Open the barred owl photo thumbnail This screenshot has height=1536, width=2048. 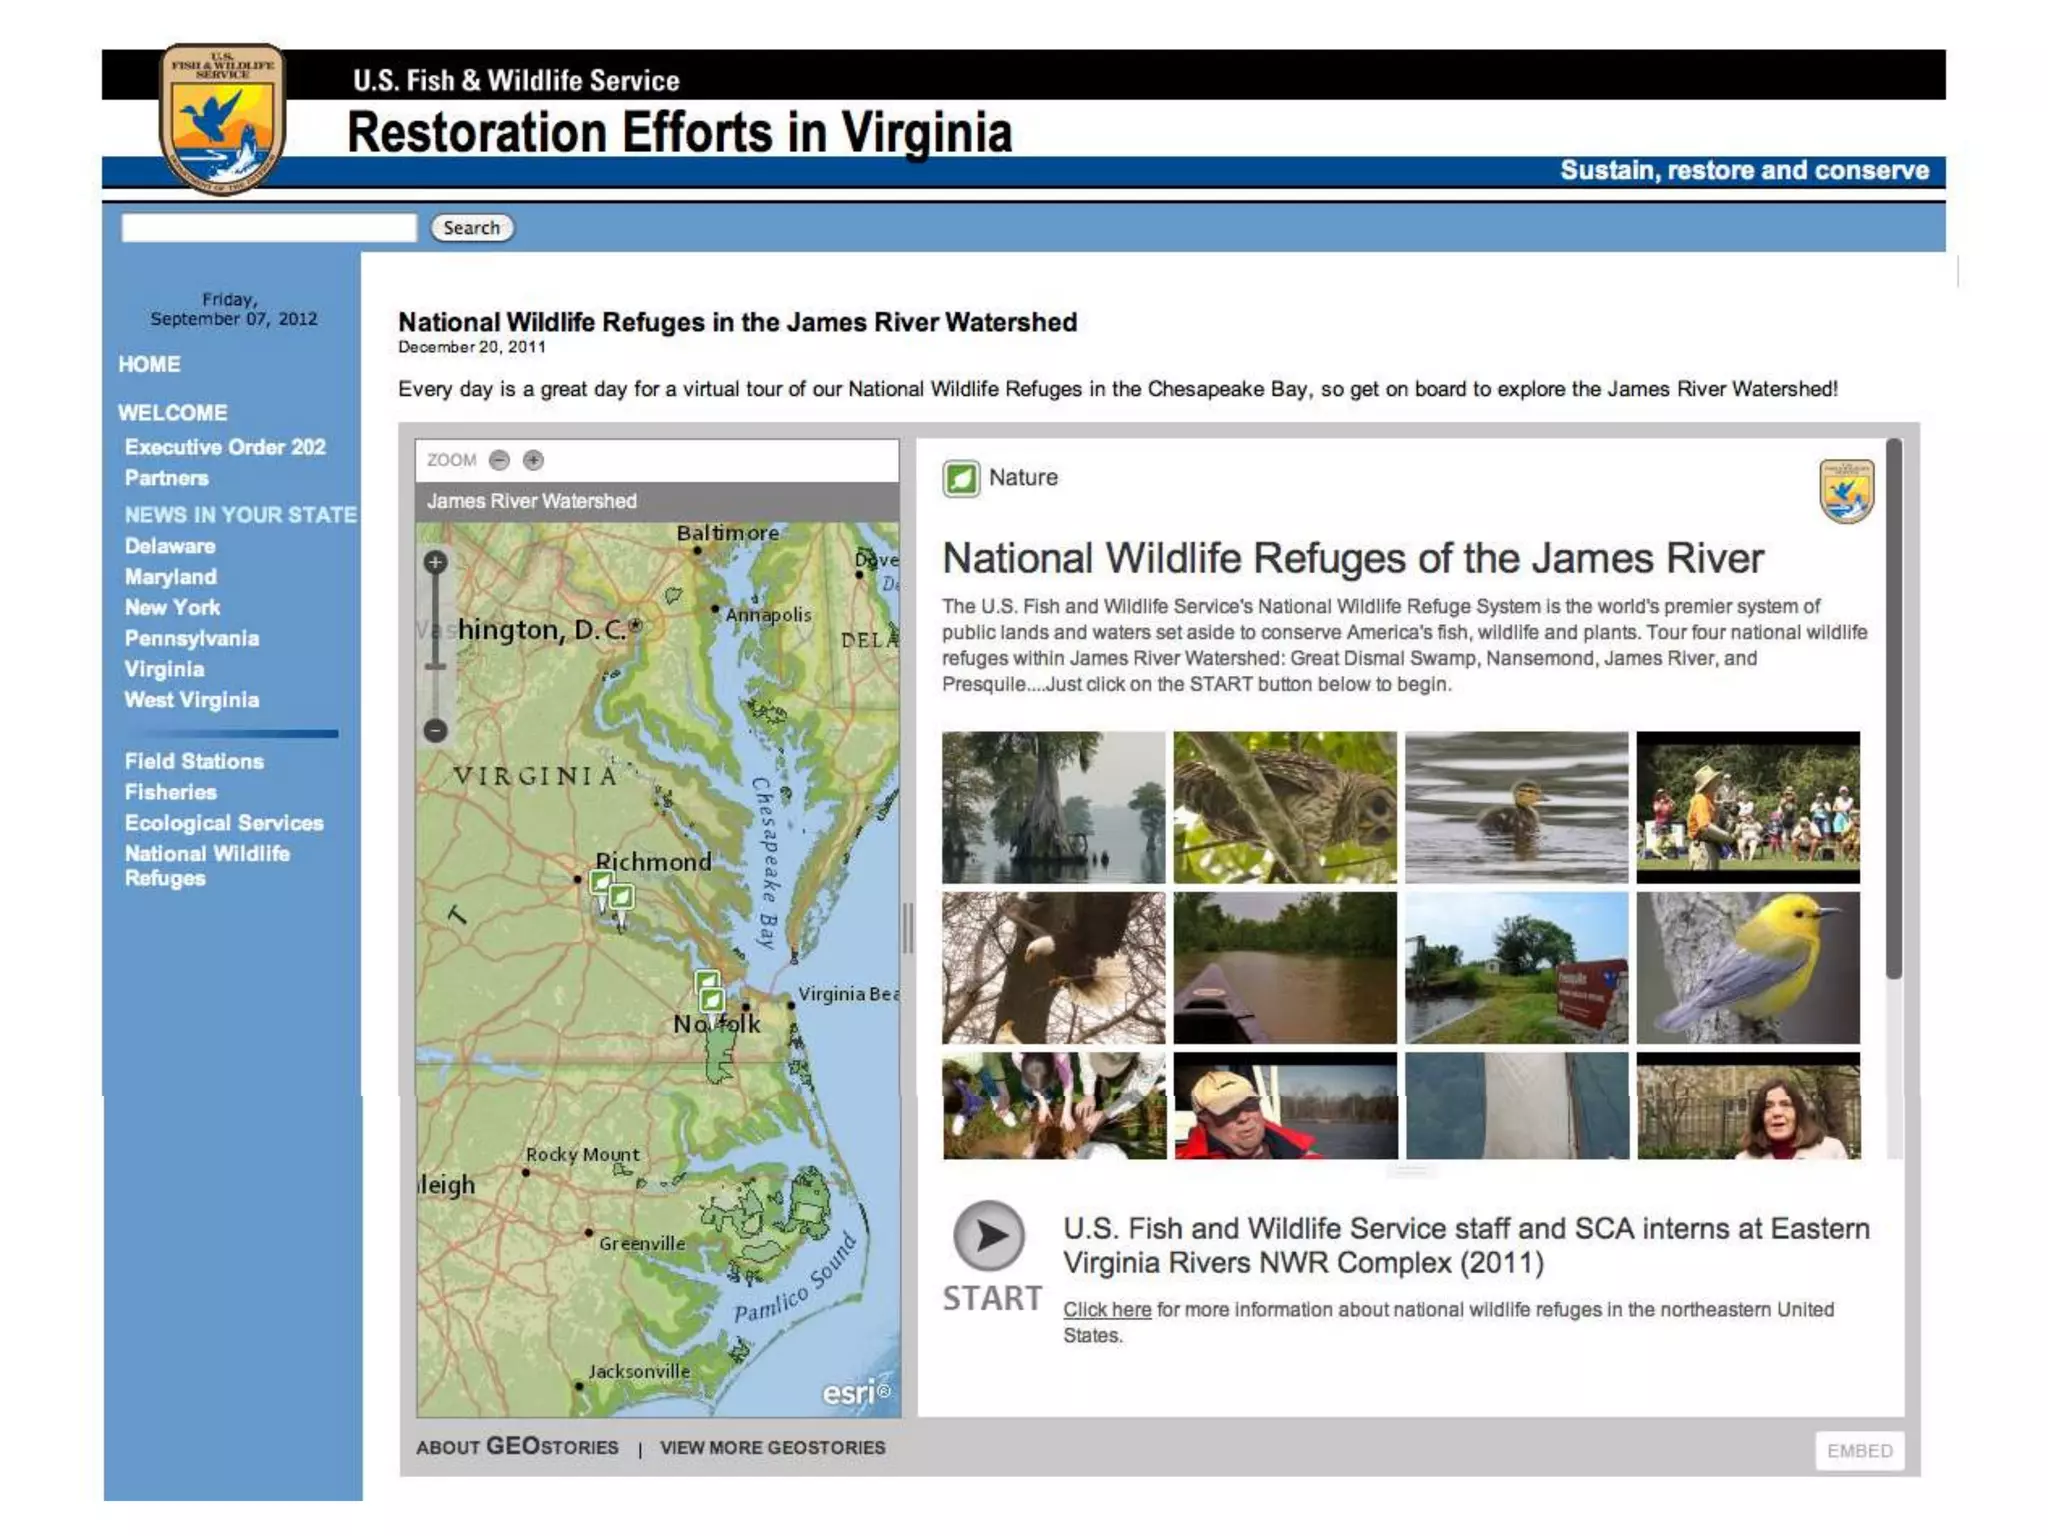pyautogui.click(x=1284, y=807)
